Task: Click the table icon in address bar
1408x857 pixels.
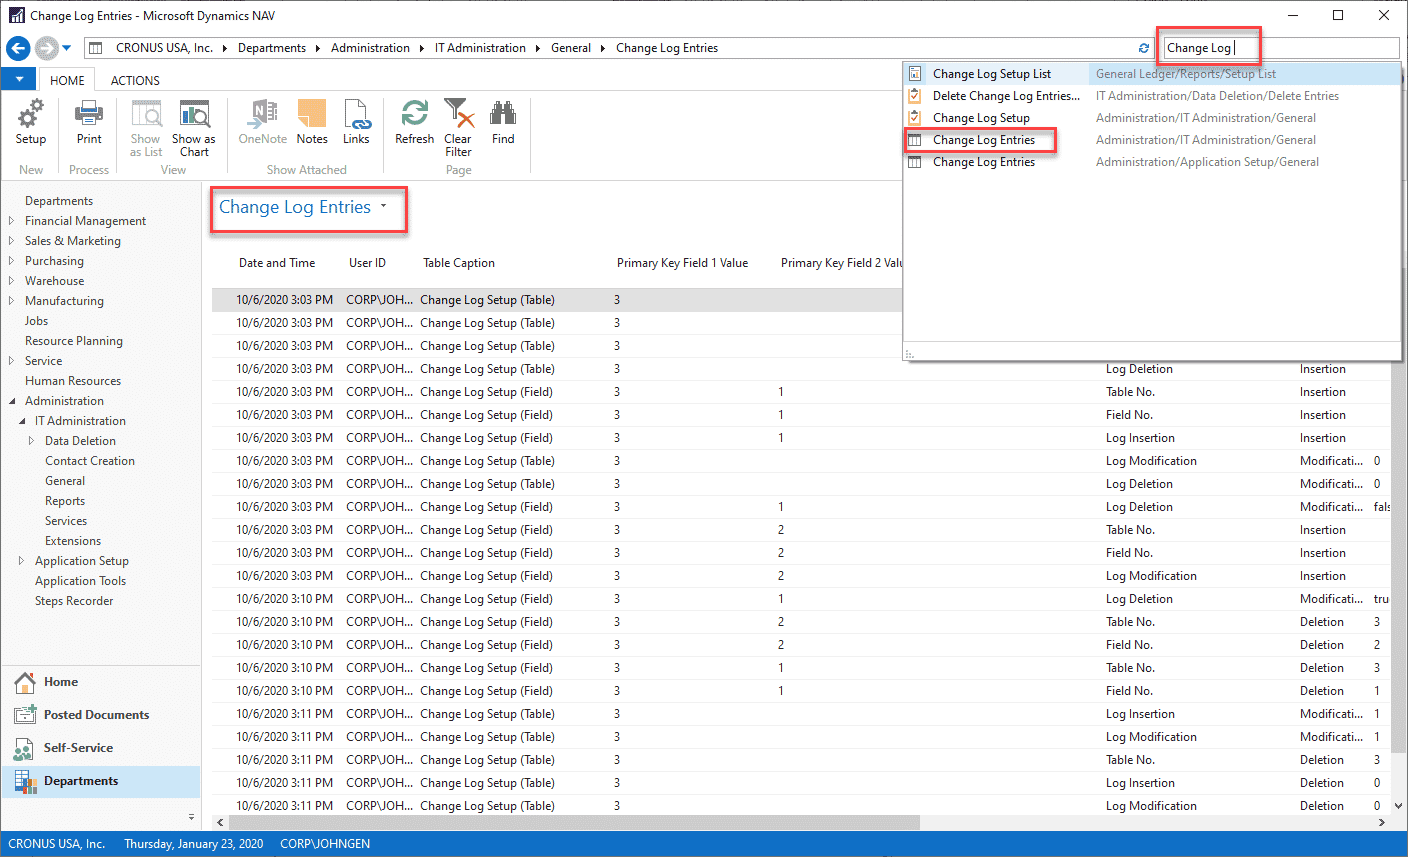Action: coord(95,48)
